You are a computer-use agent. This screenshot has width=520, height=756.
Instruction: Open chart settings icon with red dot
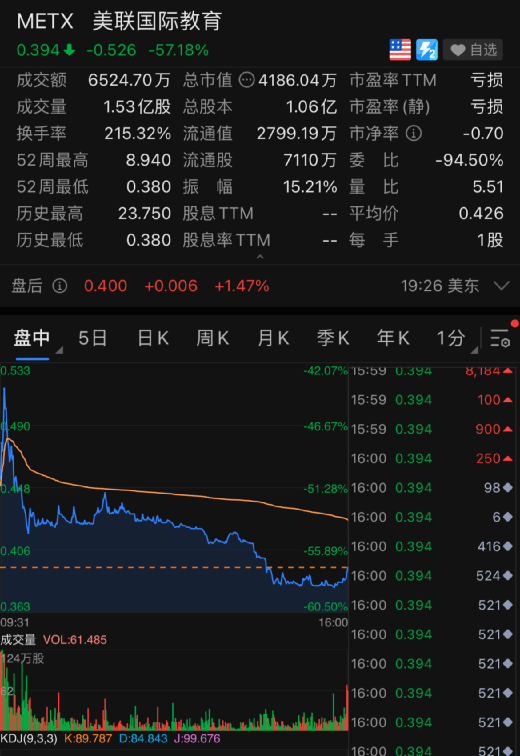501,338
